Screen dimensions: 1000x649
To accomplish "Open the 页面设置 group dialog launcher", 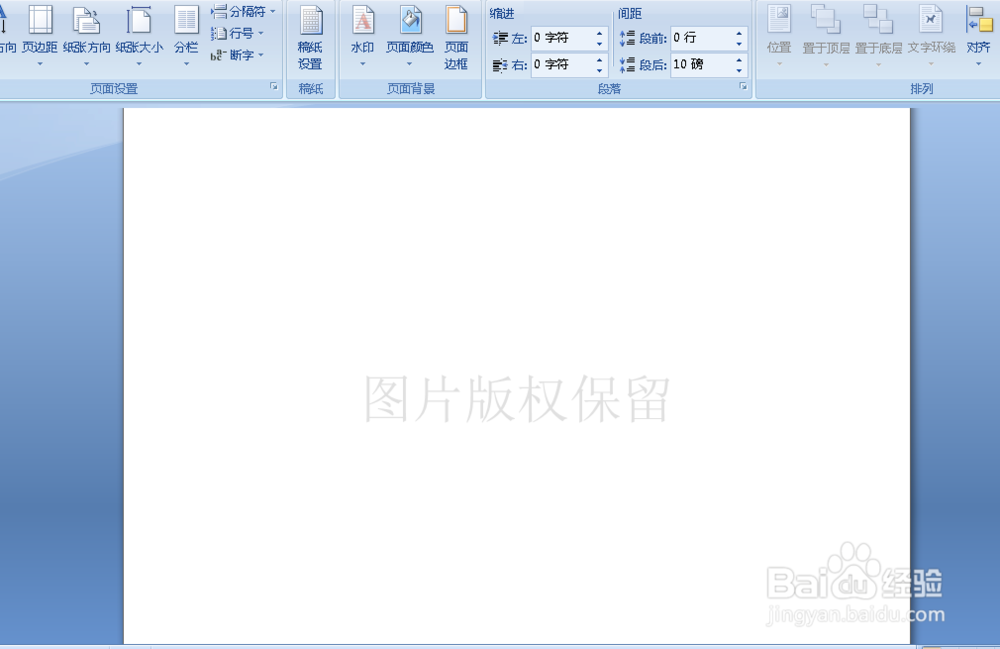I will (274, 88).
